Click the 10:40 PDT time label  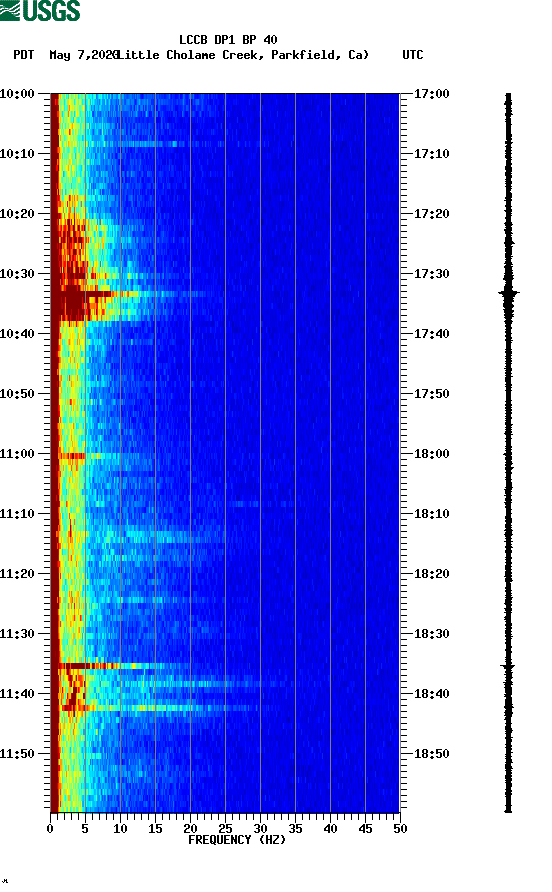18,334
